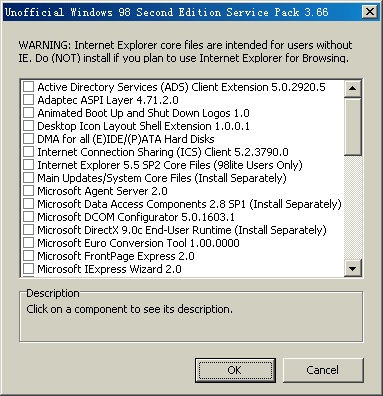Select "Microsoft Euro Conversion Tool 1.00.0000" text
The image size is (383, 396).
click(x=138, y=243)
